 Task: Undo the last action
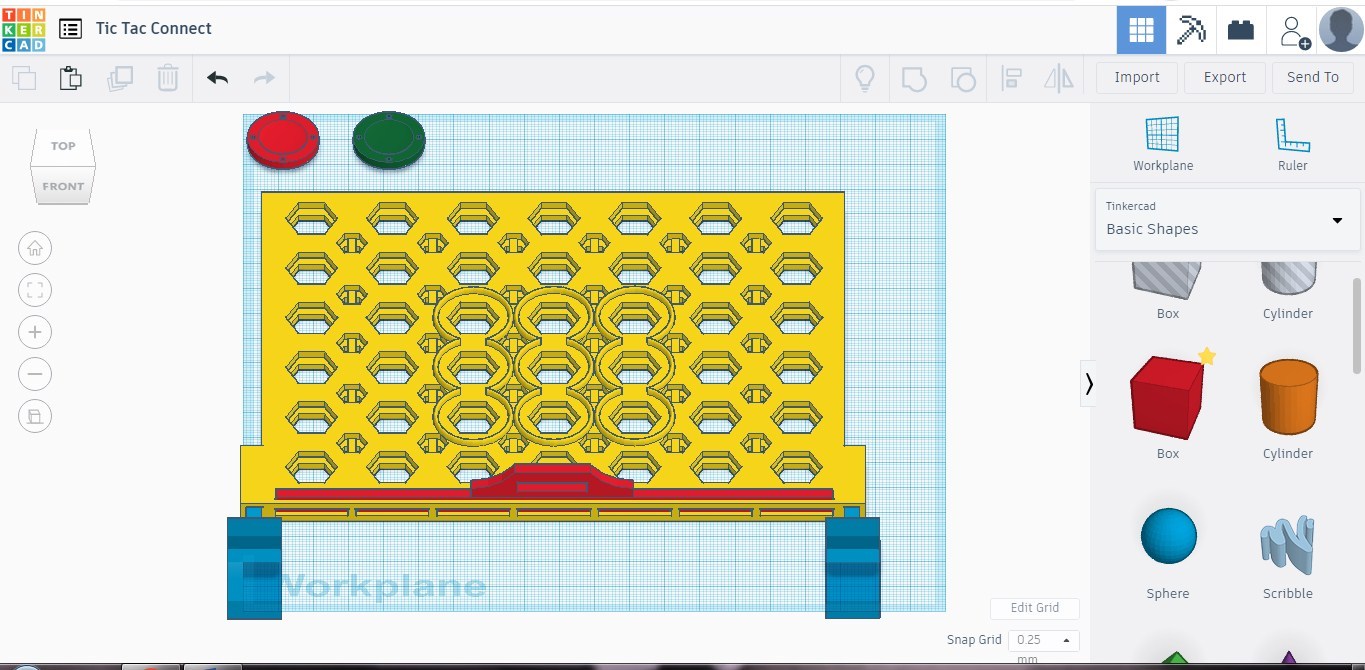217,78
